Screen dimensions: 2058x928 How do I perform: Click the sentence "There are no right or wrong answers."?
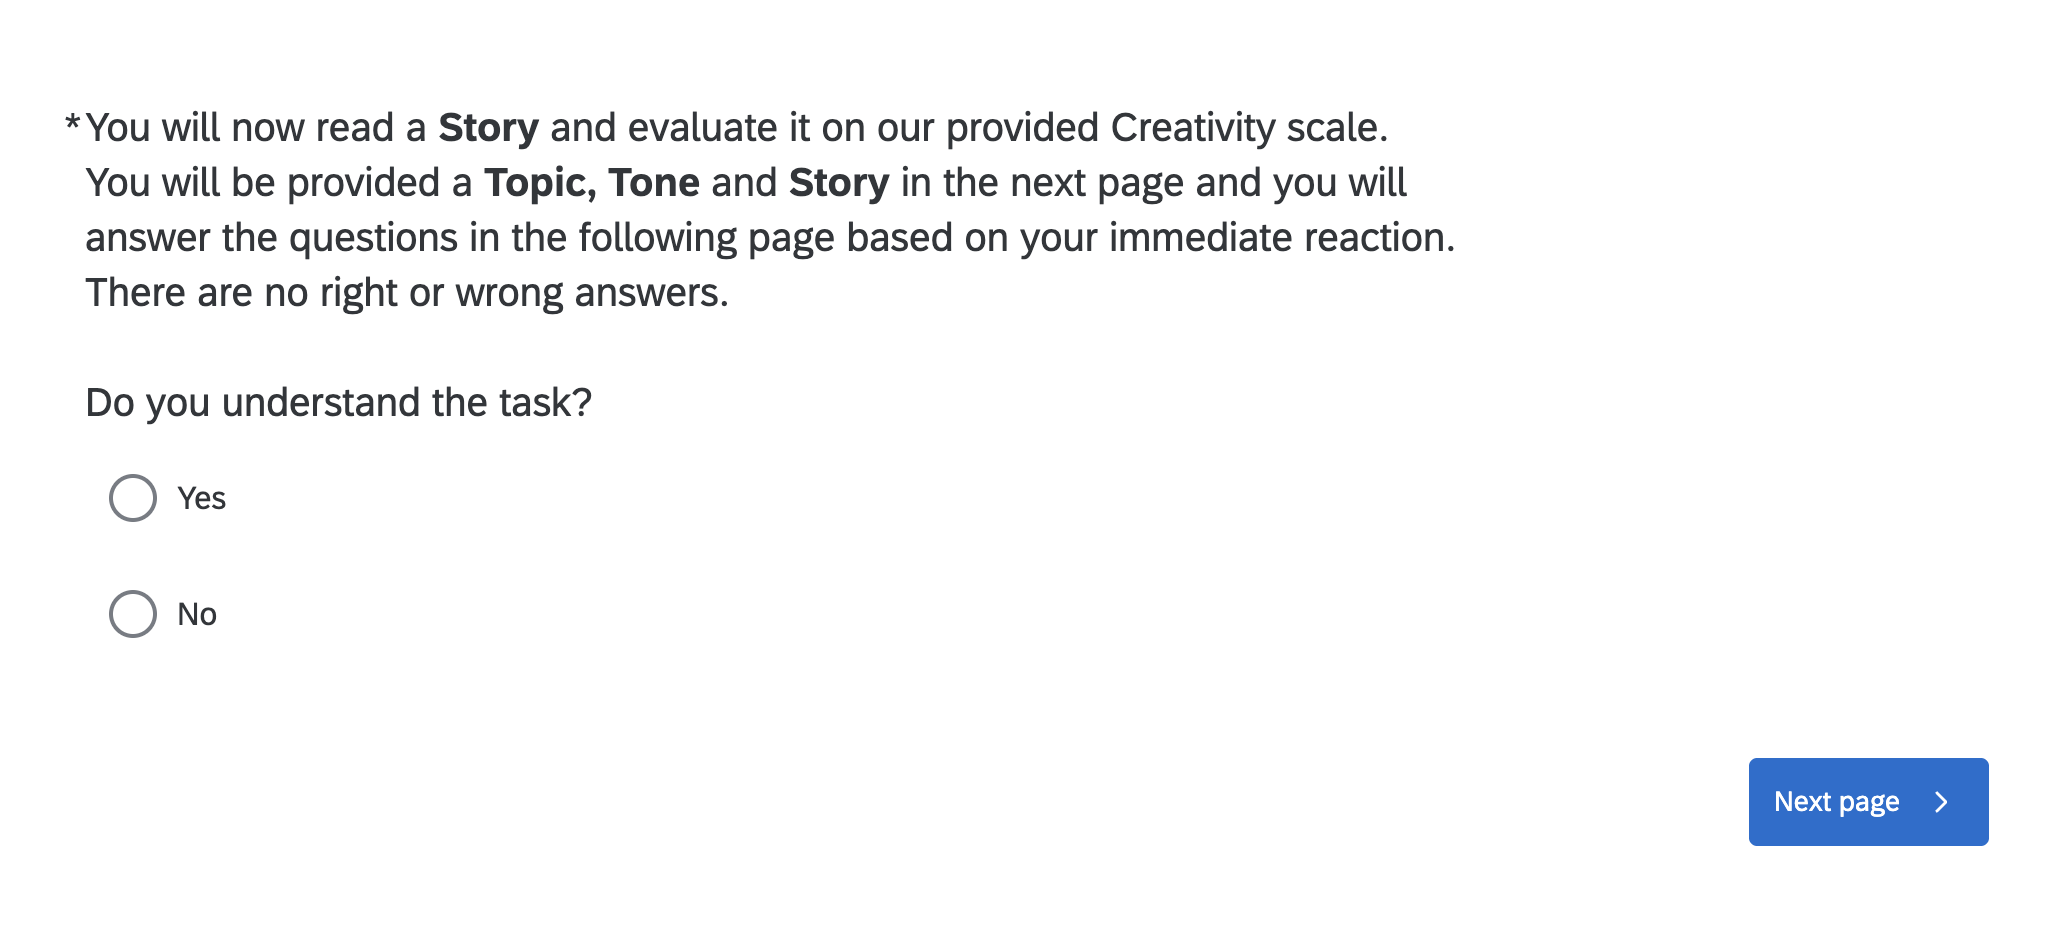click(407, 293)
